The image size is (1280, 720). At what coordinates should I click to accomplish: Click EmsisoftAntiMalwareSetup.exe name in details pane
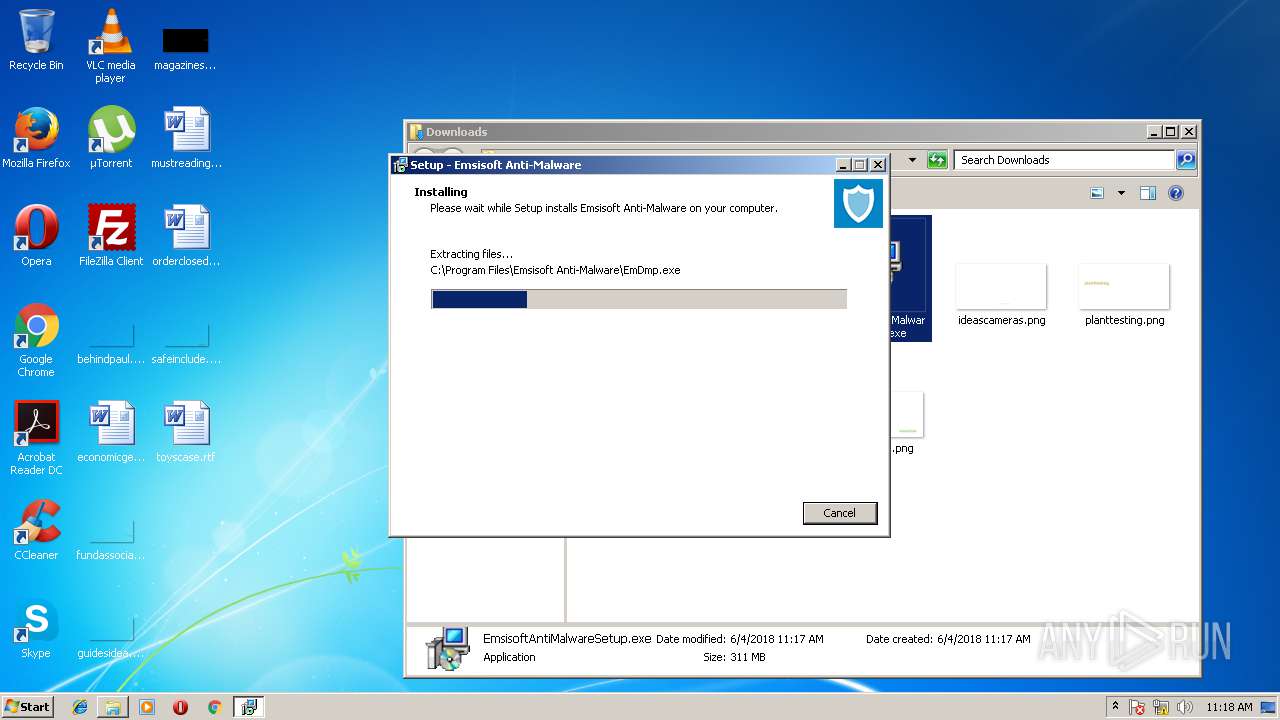coord(567,639)
